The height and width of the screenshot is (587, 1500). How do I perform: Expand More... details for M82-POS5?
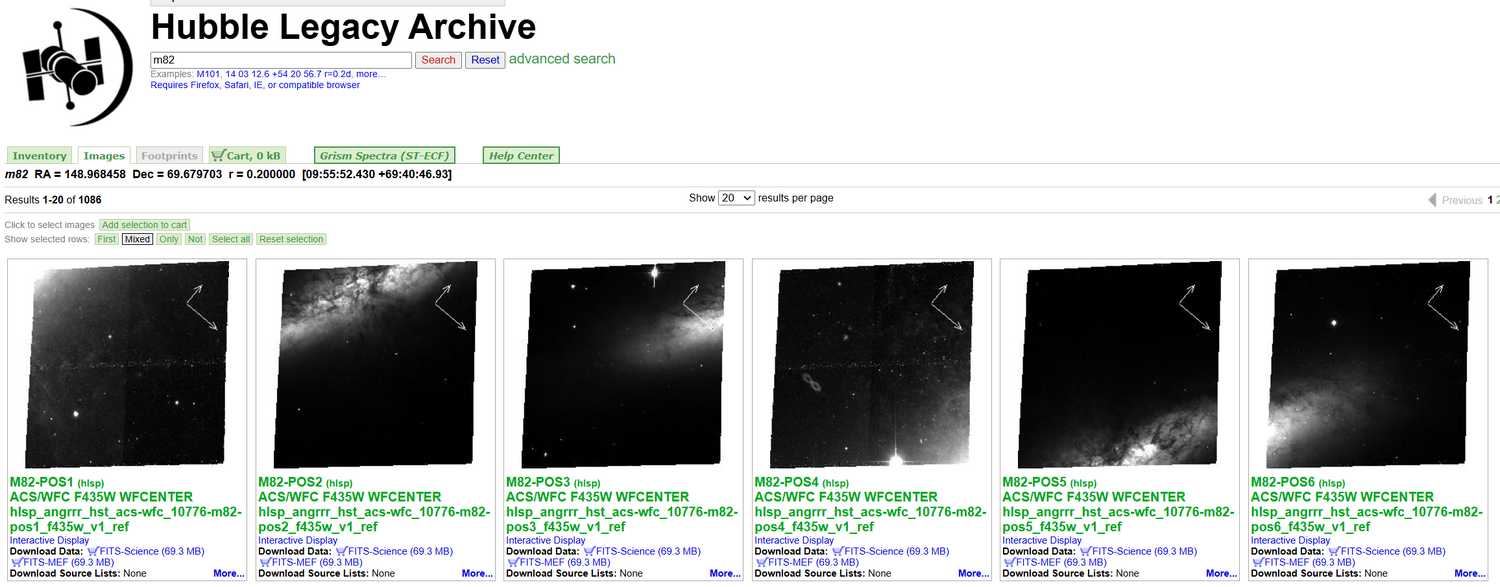click(x=1221, y=574)
